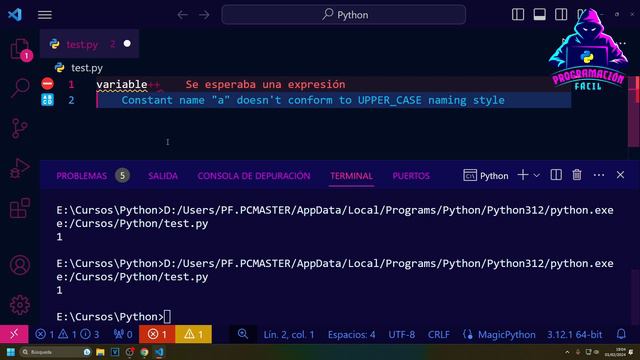Close the terminal panel

pyautogui.click(x=620, y=175)
